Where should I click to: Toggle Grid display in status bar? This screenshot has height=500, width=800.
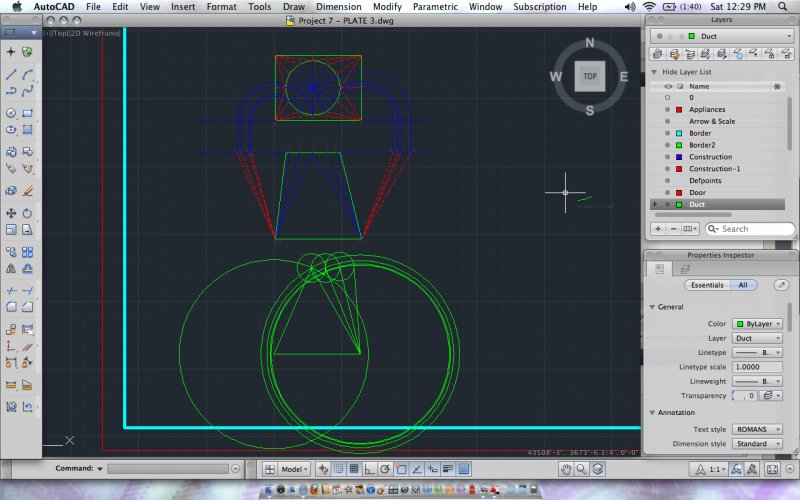(354, 469)
